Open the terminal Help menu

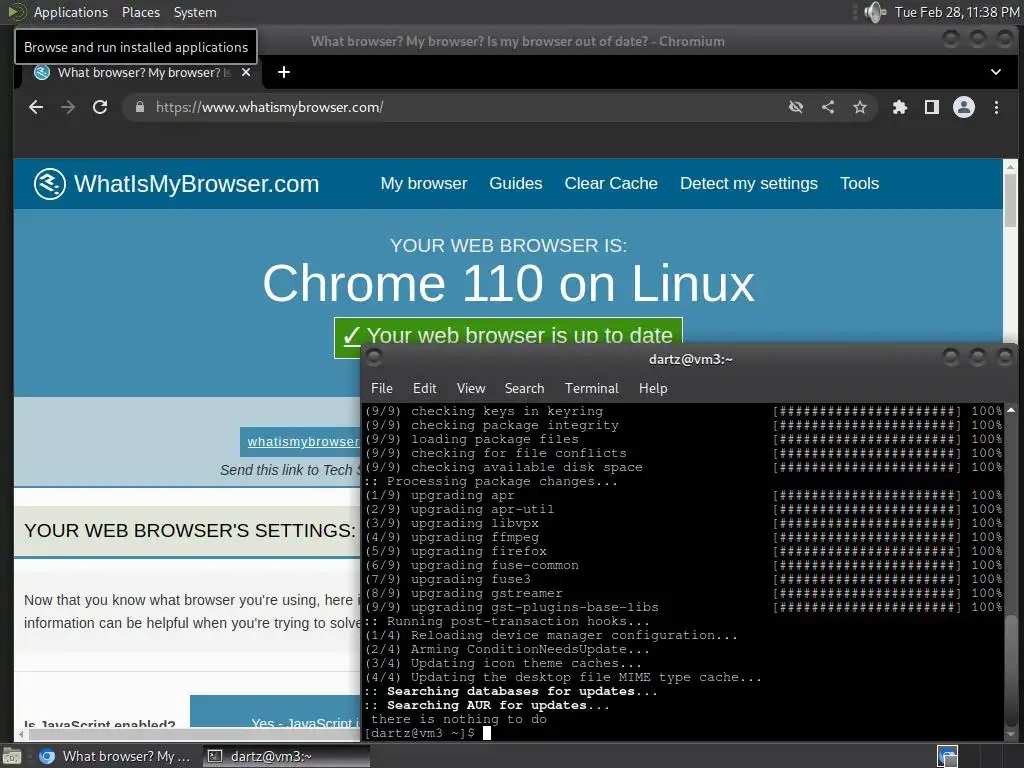653,388
